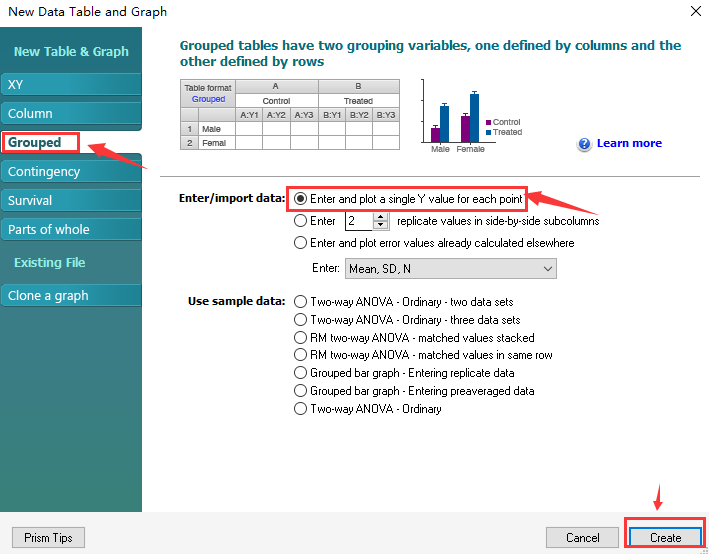This screenshot has width=709, height=554.
Task: Select RM two-way ANOVA matched values stacked
Action: [300, 337]
